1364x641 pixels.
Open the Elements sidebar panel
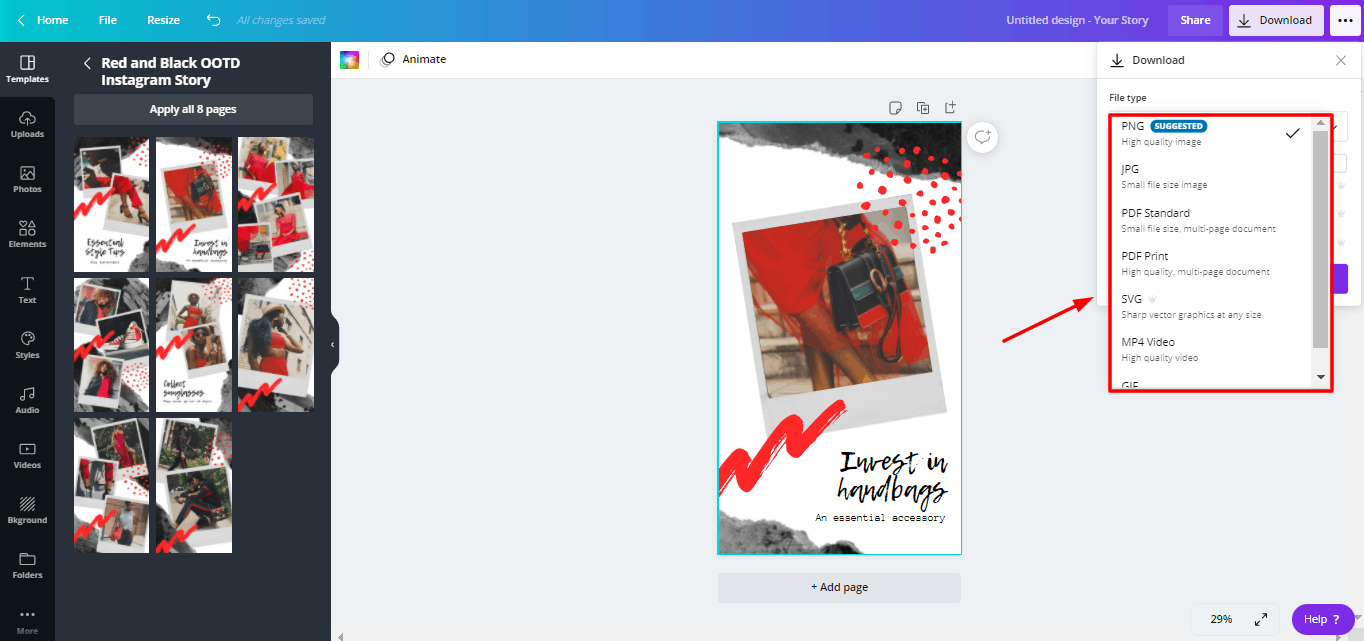pos(27,234)
